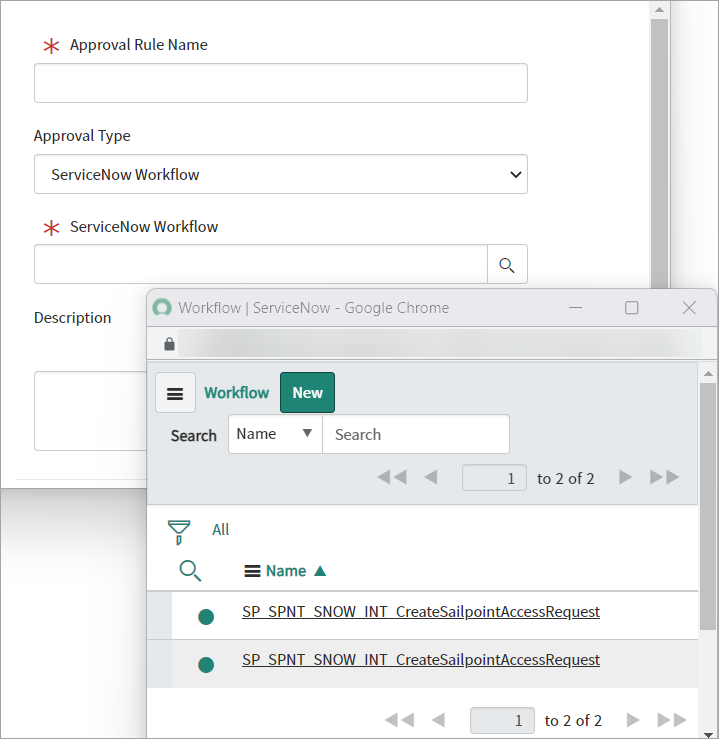The height and width of the screenshot is (739, 719).
Task: Click the Workflow list title link
Action: 237,393
